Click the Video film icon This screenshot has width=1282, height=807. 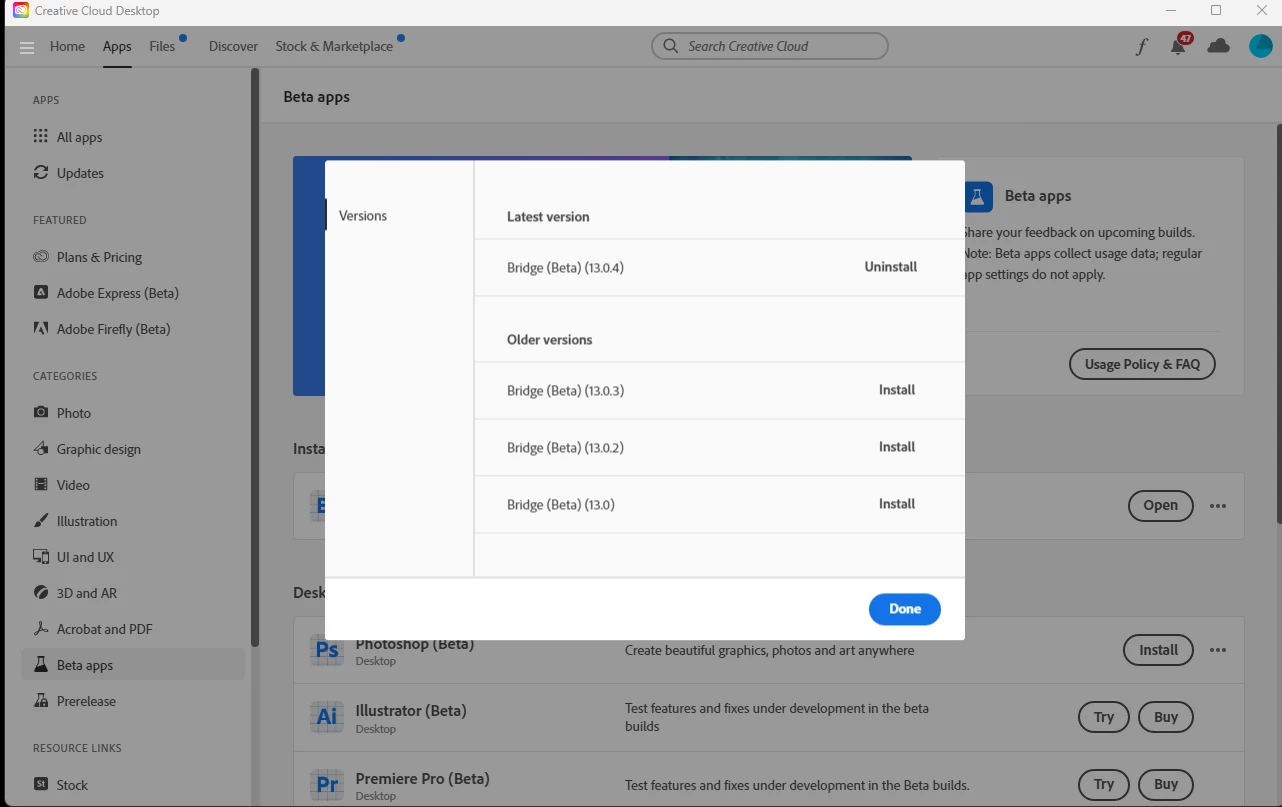pos(41,485)
